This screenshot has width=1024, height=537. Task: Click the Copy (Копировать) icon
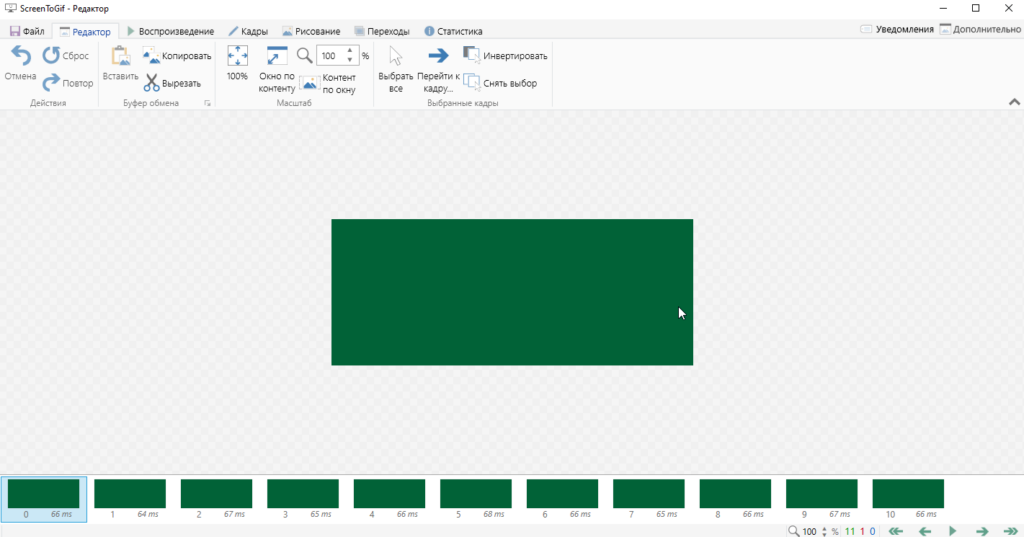pyautogui.click(x=151, y=56)
